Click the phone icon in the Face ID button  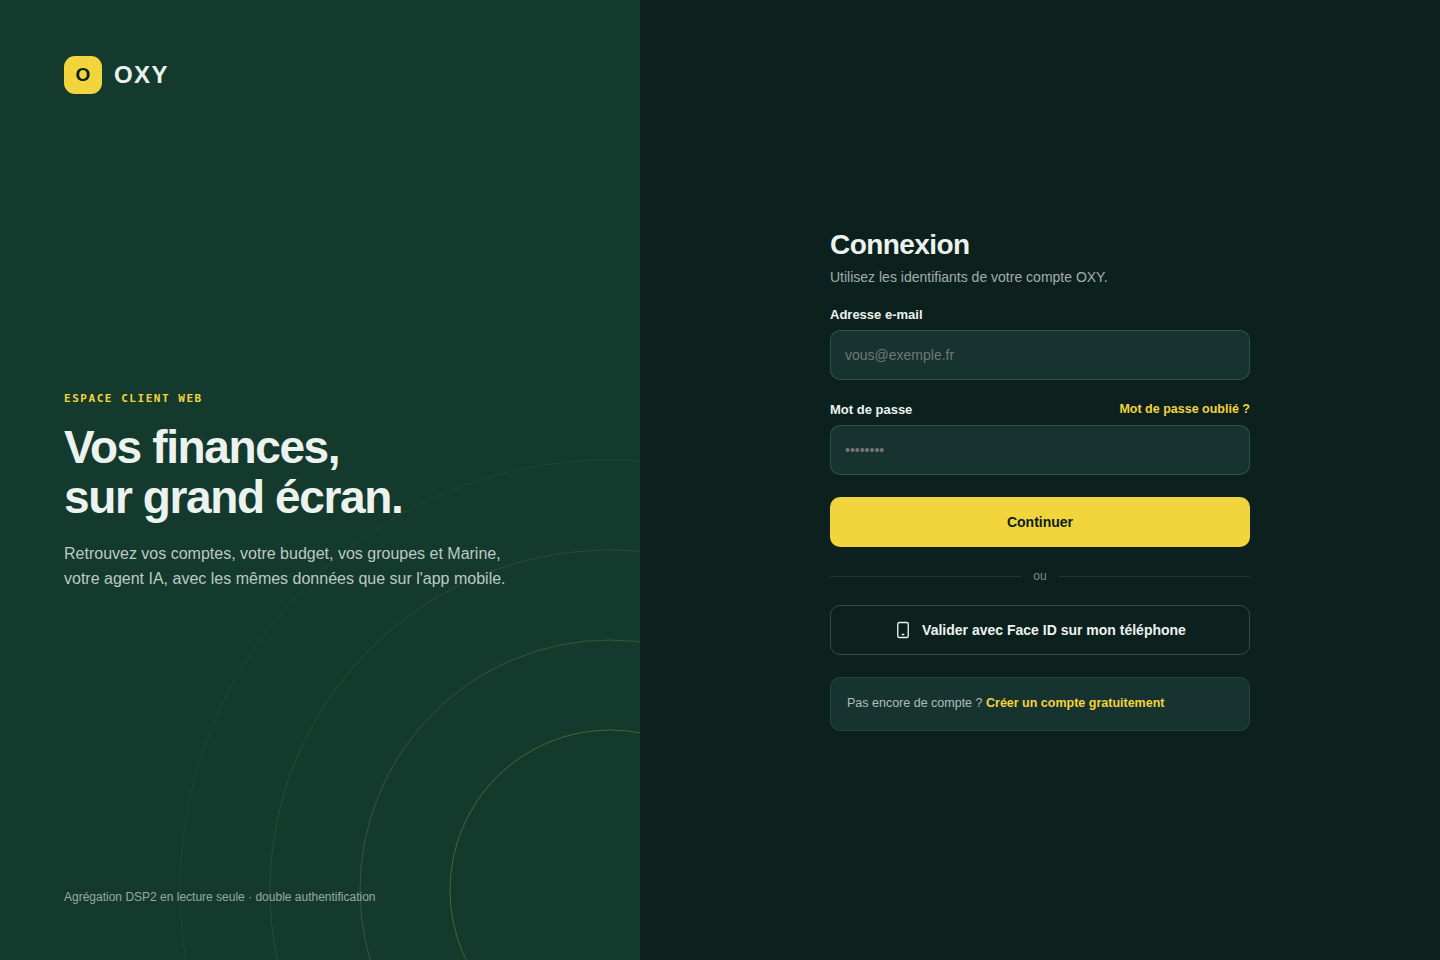coord(903,630)
